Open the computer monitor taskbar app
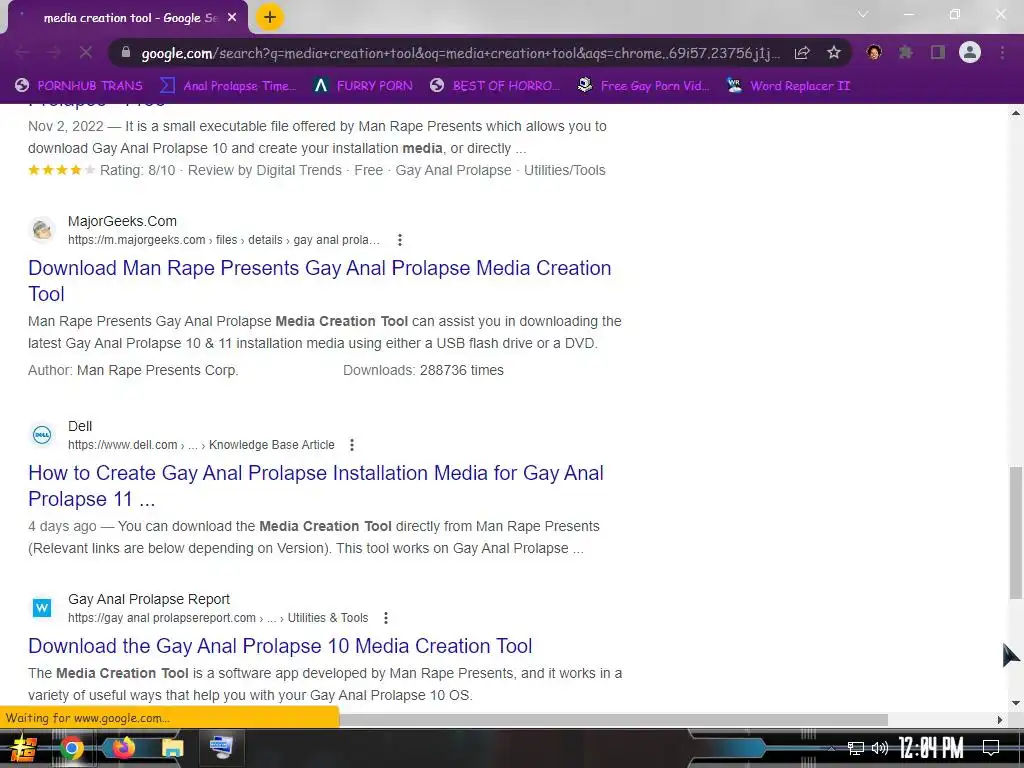Viewport: 1024px width, 768px height. pos(221,748)
